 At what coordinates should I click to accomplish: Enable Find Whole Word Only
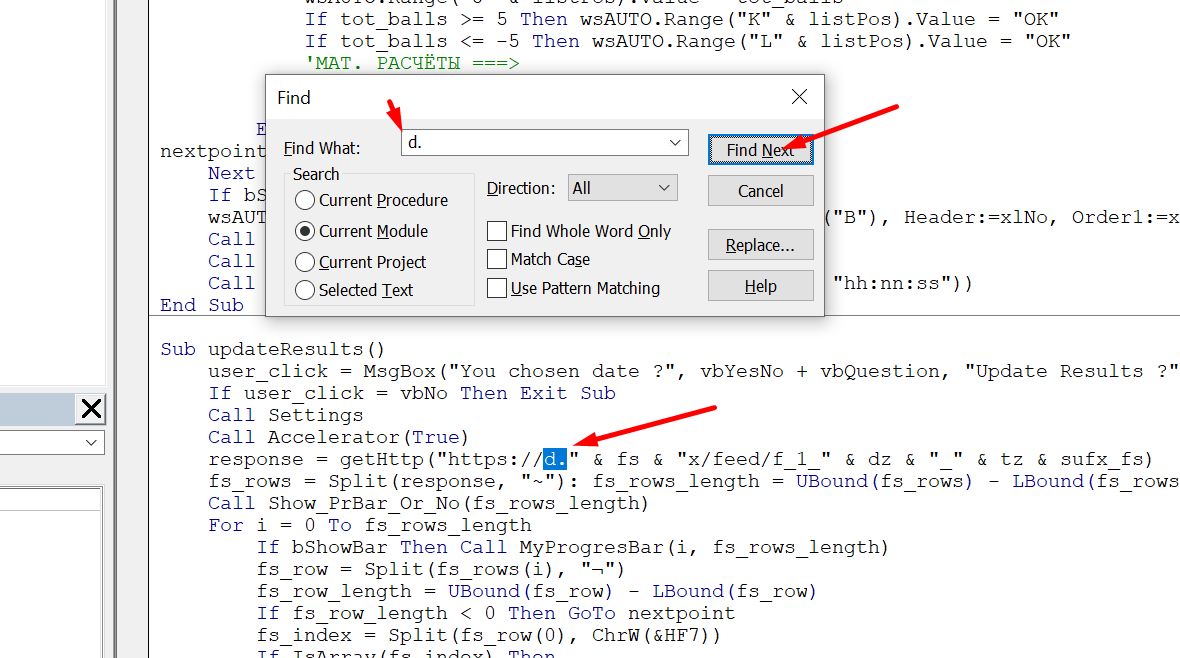click(x=497, y=231)
